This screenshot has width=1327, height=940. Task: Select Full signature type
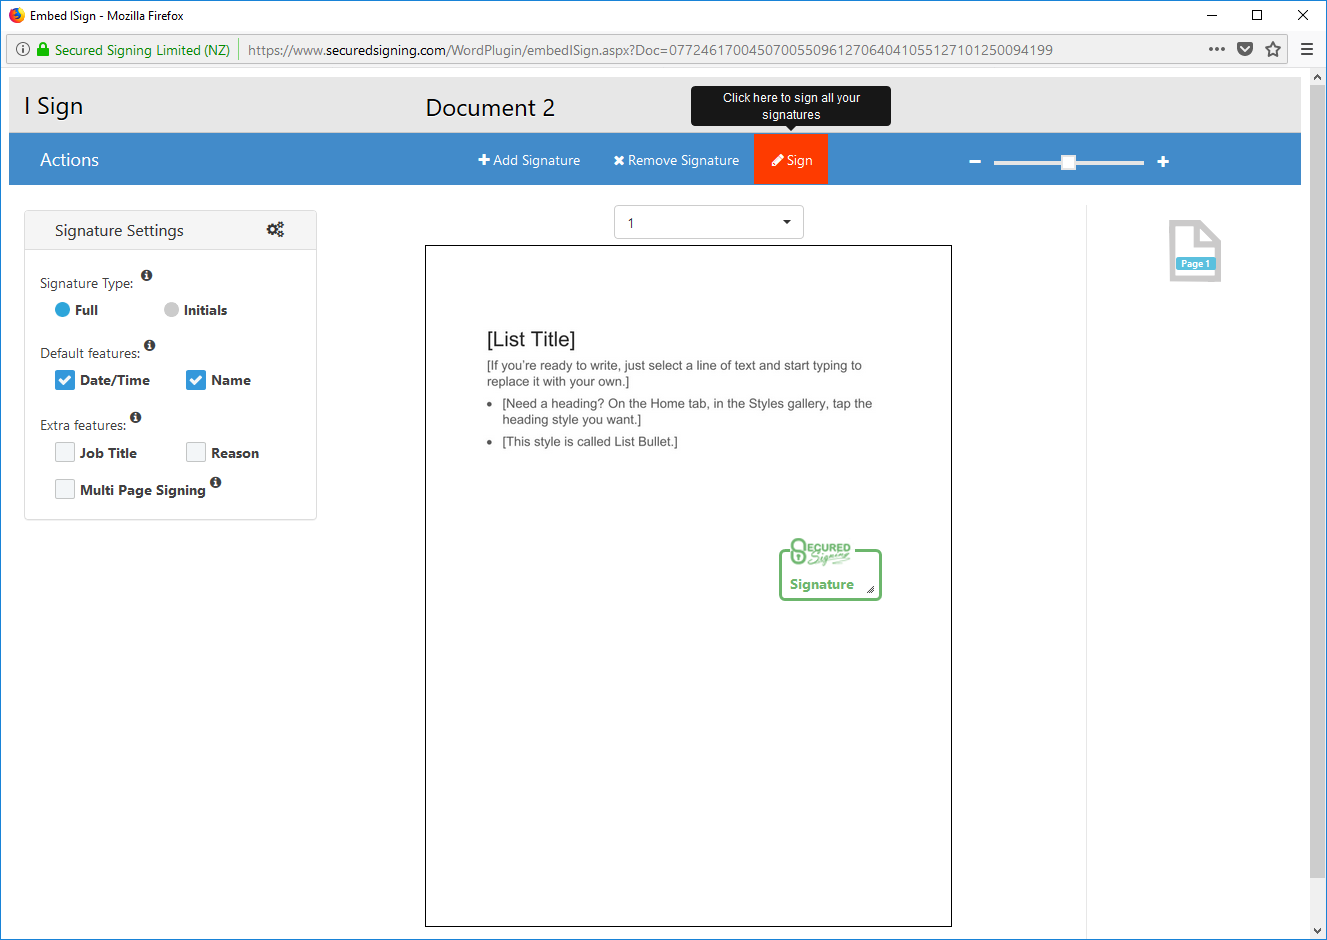(x=62, y=310)
